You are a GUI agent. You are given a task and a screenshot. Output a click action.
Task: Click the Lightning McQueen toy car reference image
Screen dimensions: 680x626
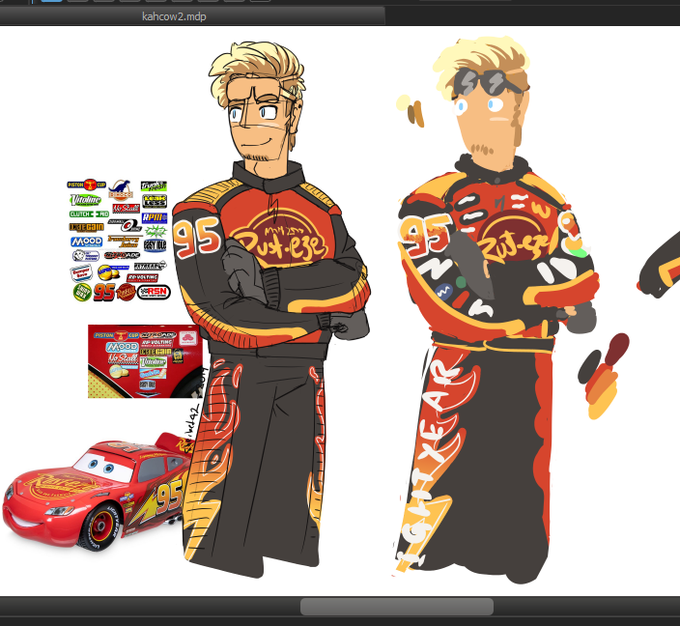pyautogui.click(x=98, y=491)
